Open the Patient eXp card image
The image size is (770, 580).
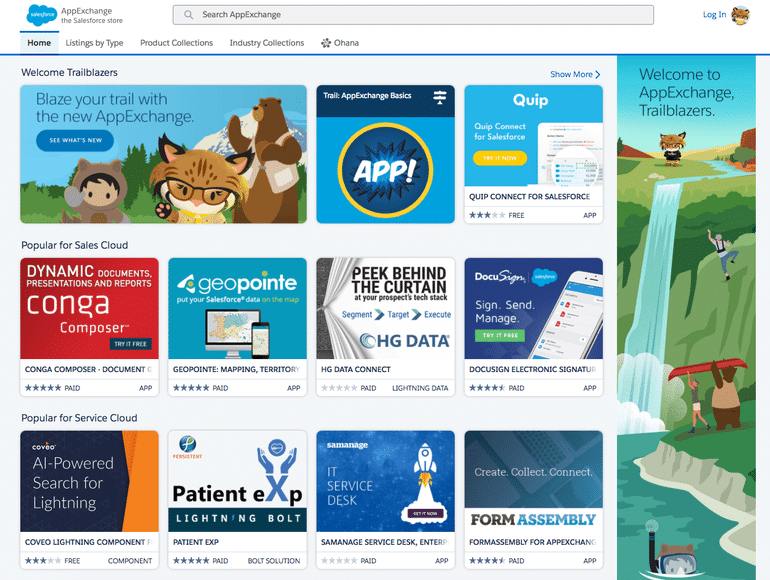click(238, 481)
